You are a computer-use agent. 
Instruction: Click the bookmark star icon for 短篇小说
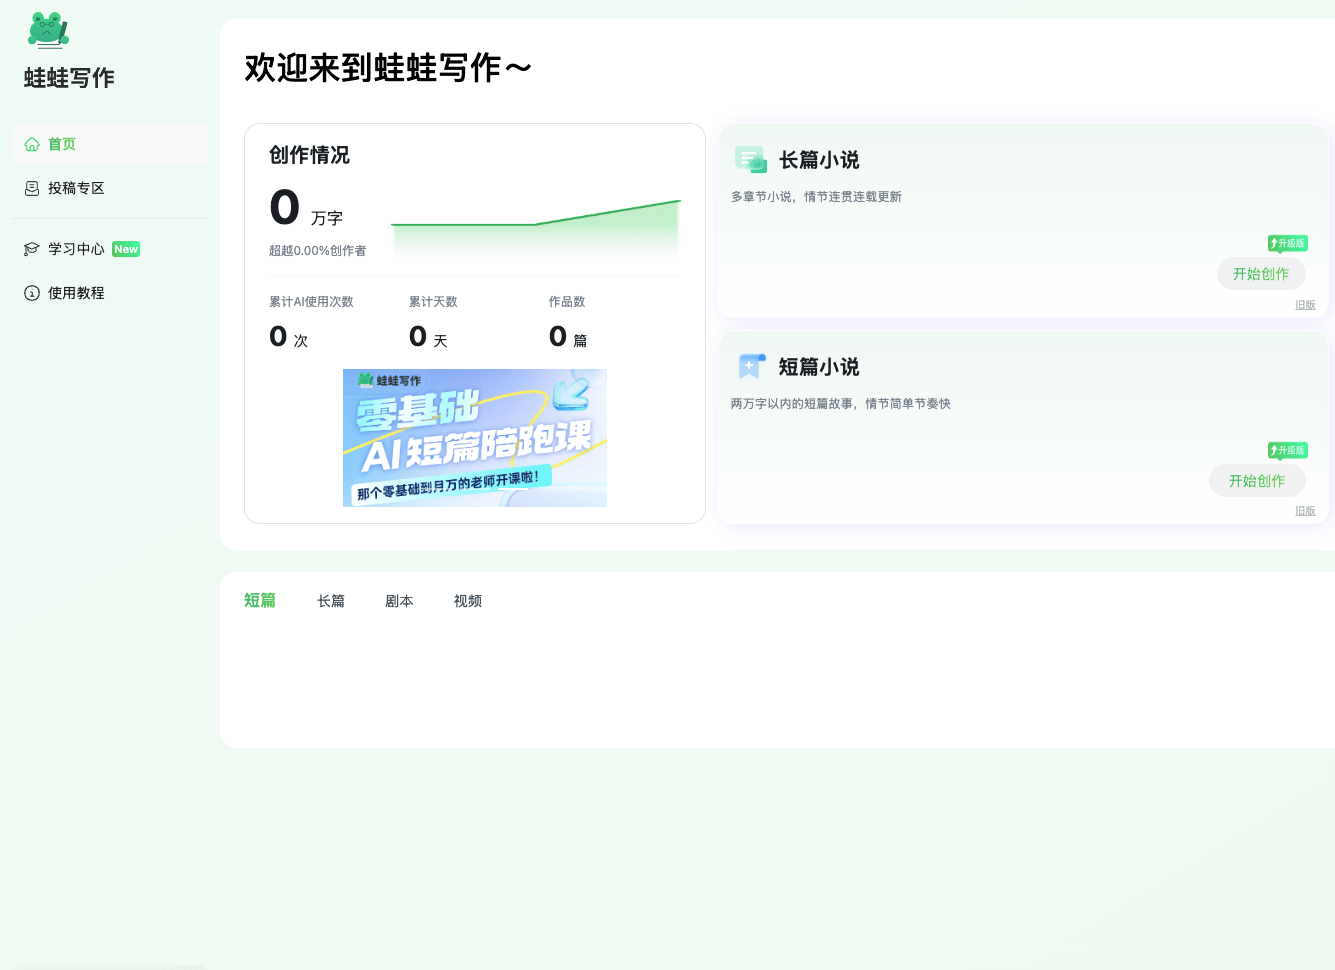751,366
